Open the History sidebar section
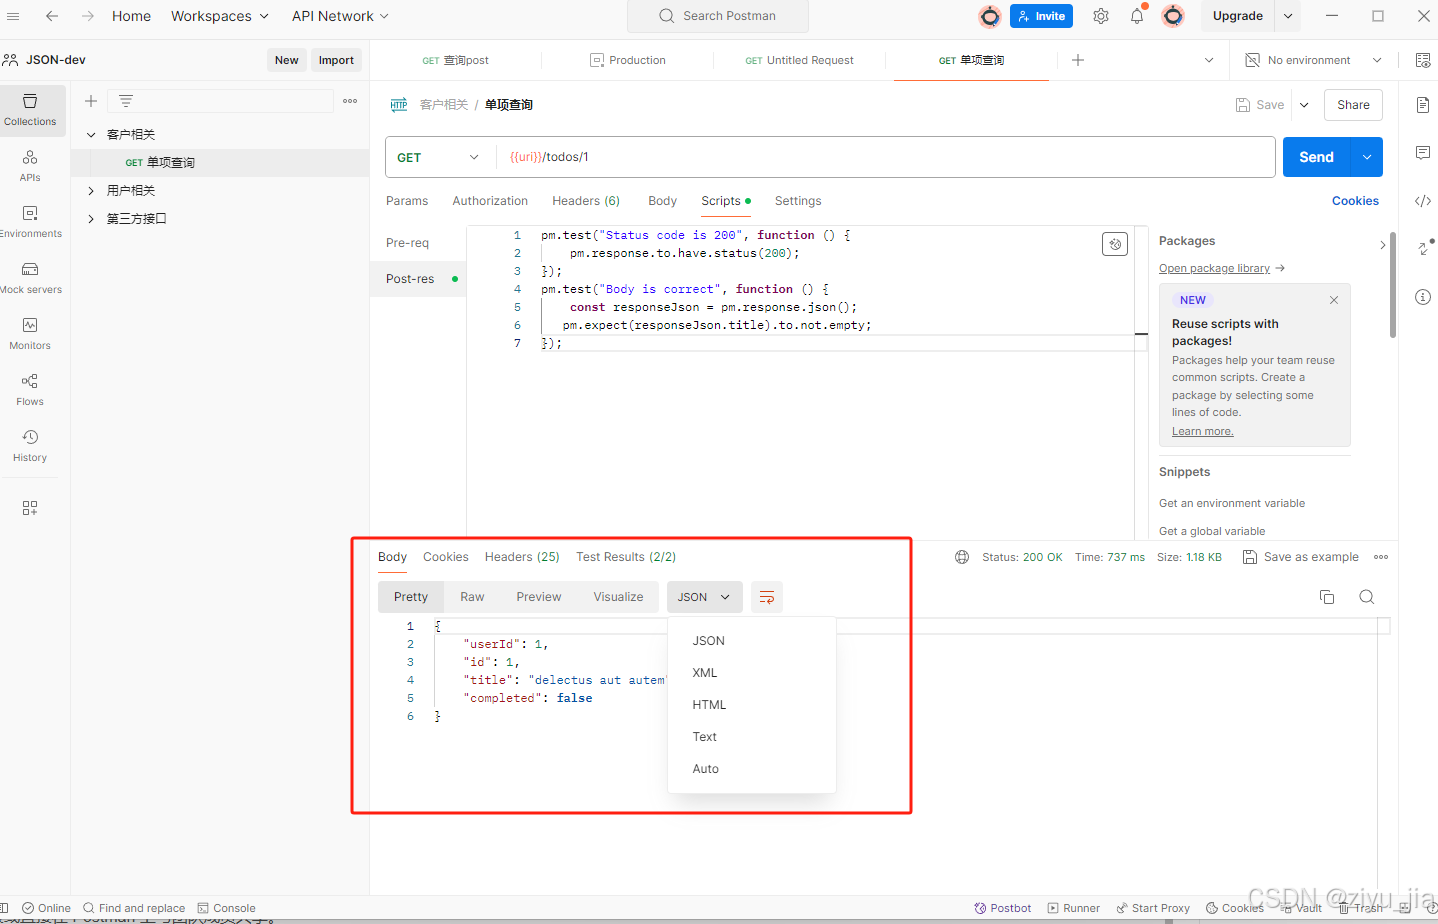The height and width of the screenshot is (924, 1438). pos(30,445)
